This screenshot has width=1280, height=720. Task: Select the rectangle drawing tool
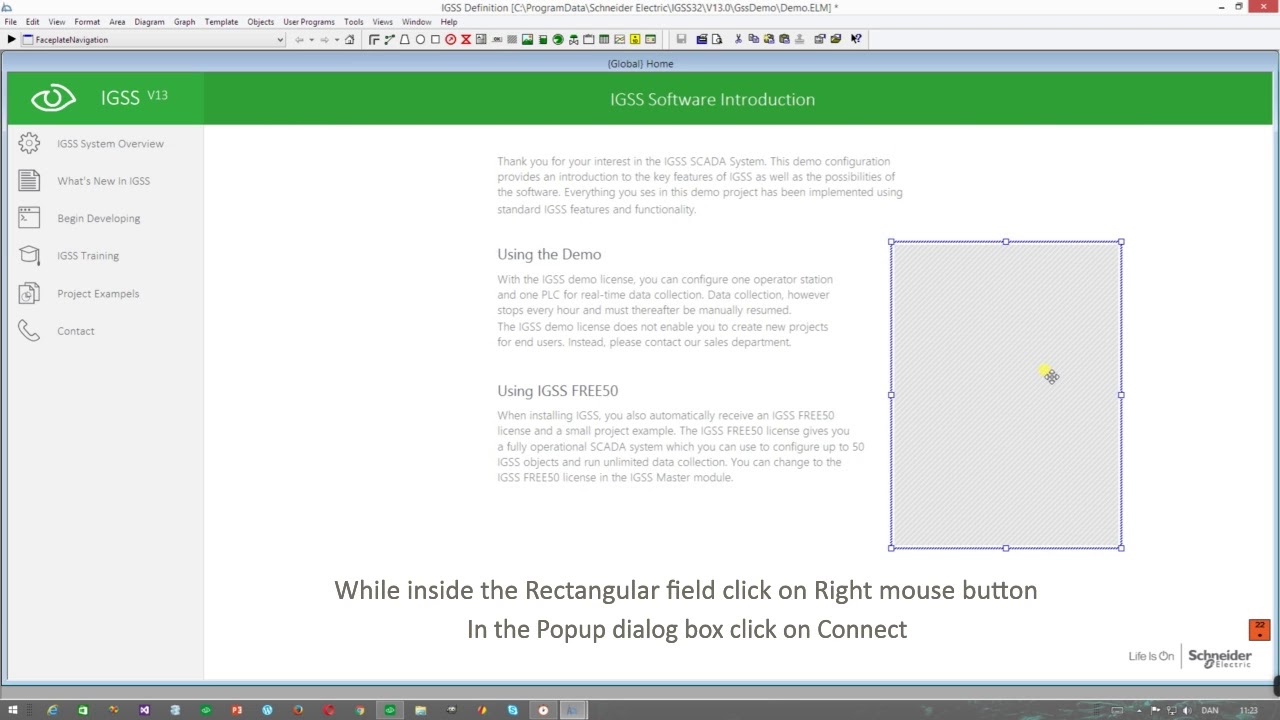(x=435, y=40)
